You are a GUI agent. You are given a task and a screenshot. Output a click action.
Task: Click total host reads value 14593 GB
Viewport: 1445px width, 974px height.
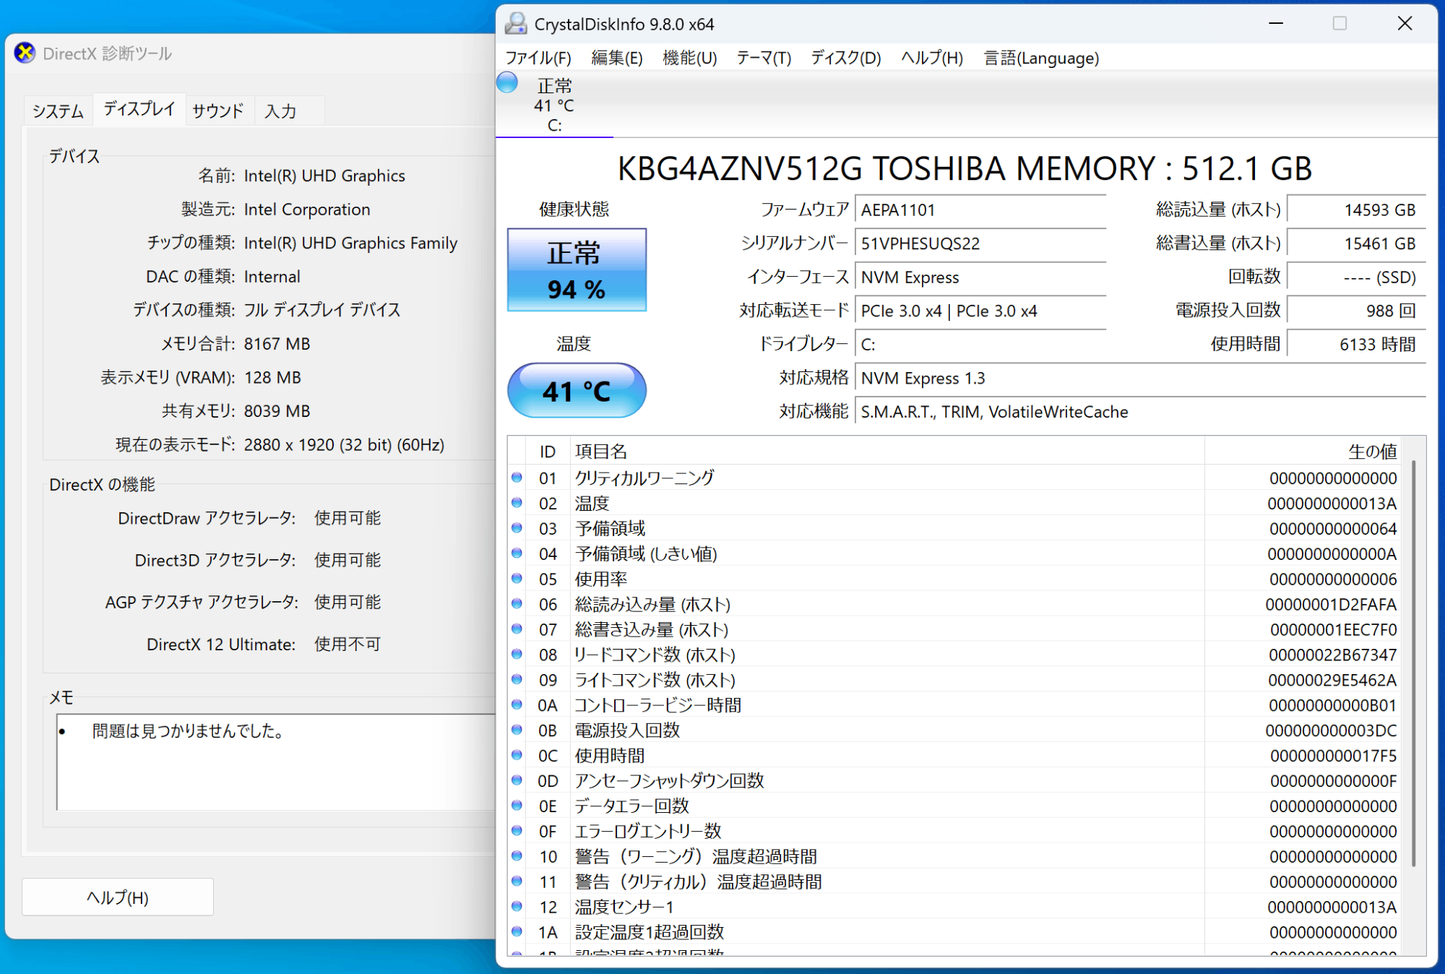(x=1356, y=210)
